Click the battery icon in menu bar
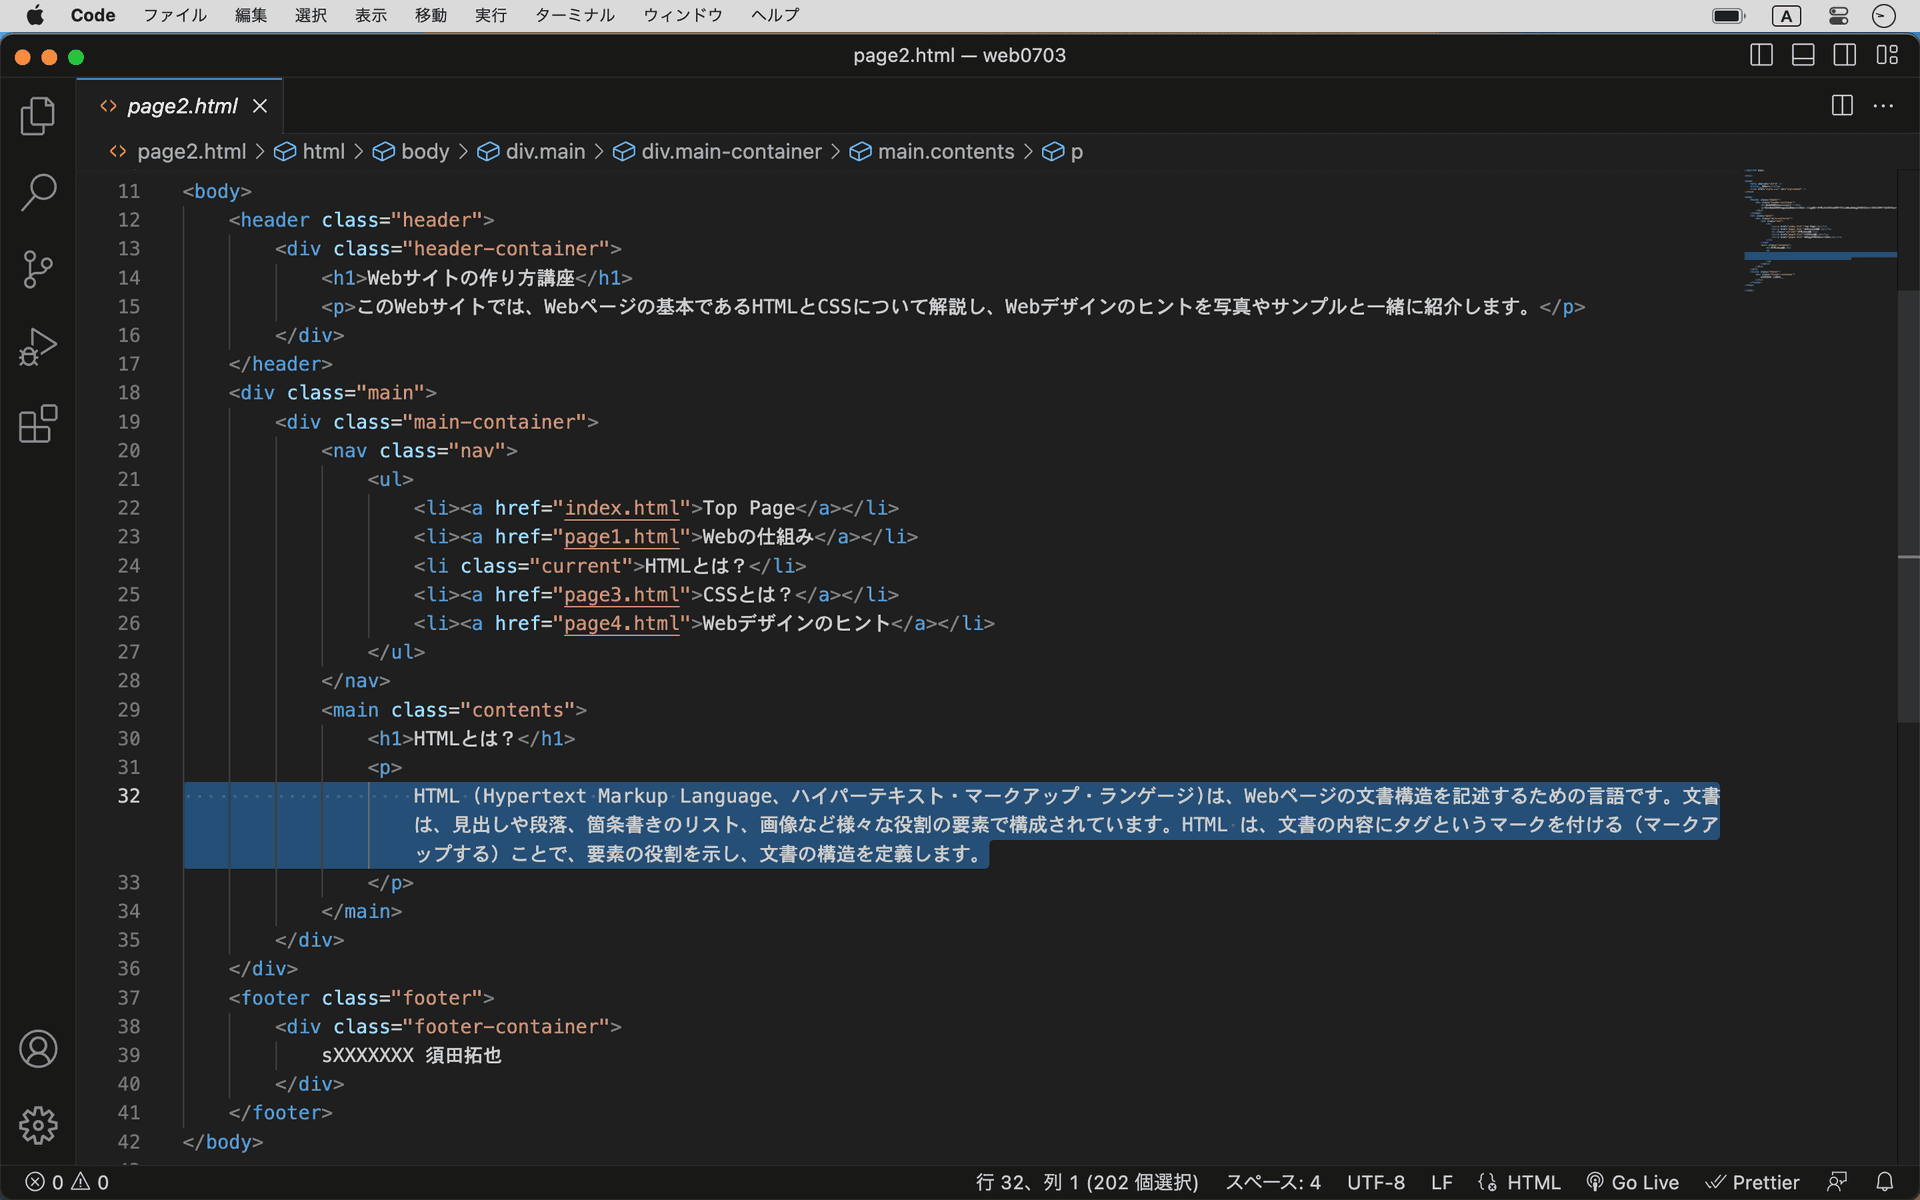This screenshot has height=1200, width=1920. (x=1729, y=15)
